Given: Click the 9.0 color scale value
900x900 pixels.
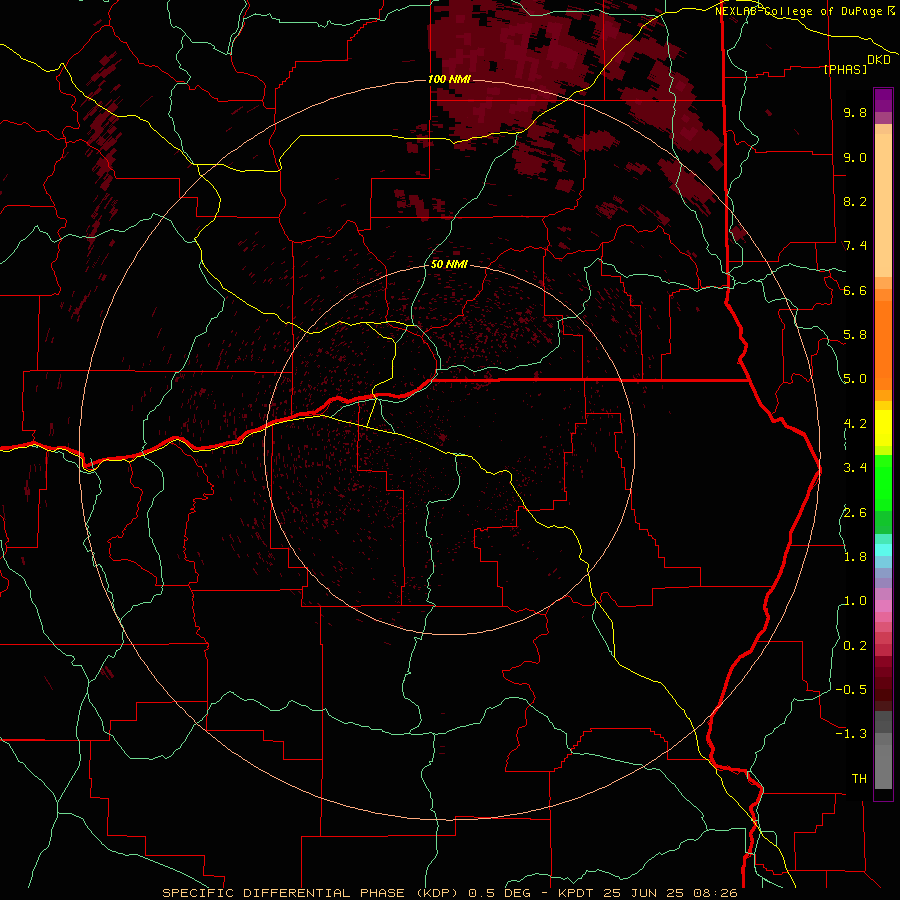Looking at the screenshot, I should click(x=855, y=157).
